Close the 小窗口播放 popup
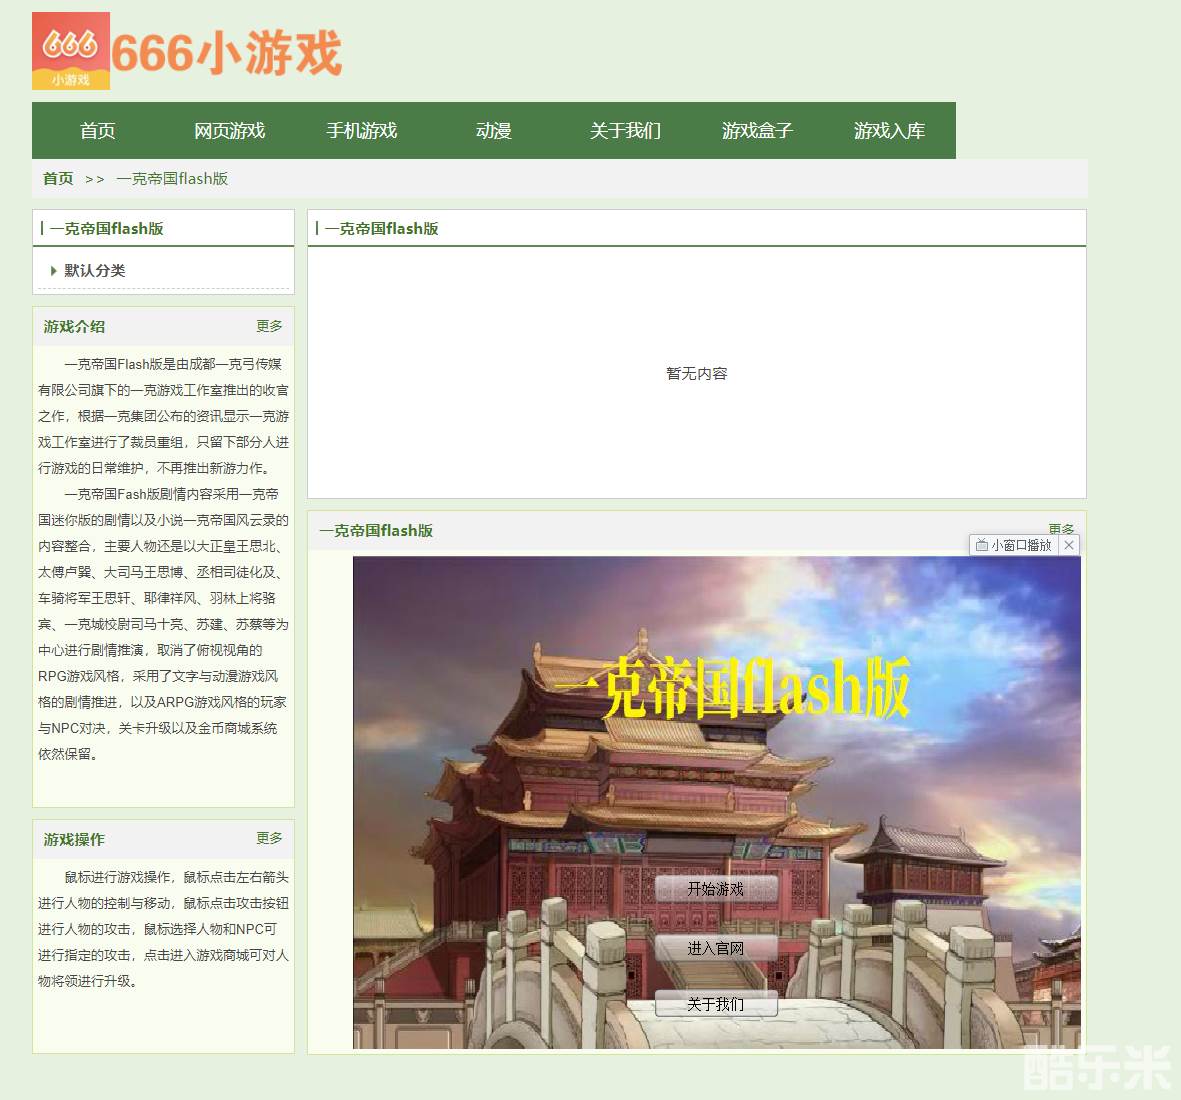This screenshot has height=1100, width=1181. pos(1069,545)
